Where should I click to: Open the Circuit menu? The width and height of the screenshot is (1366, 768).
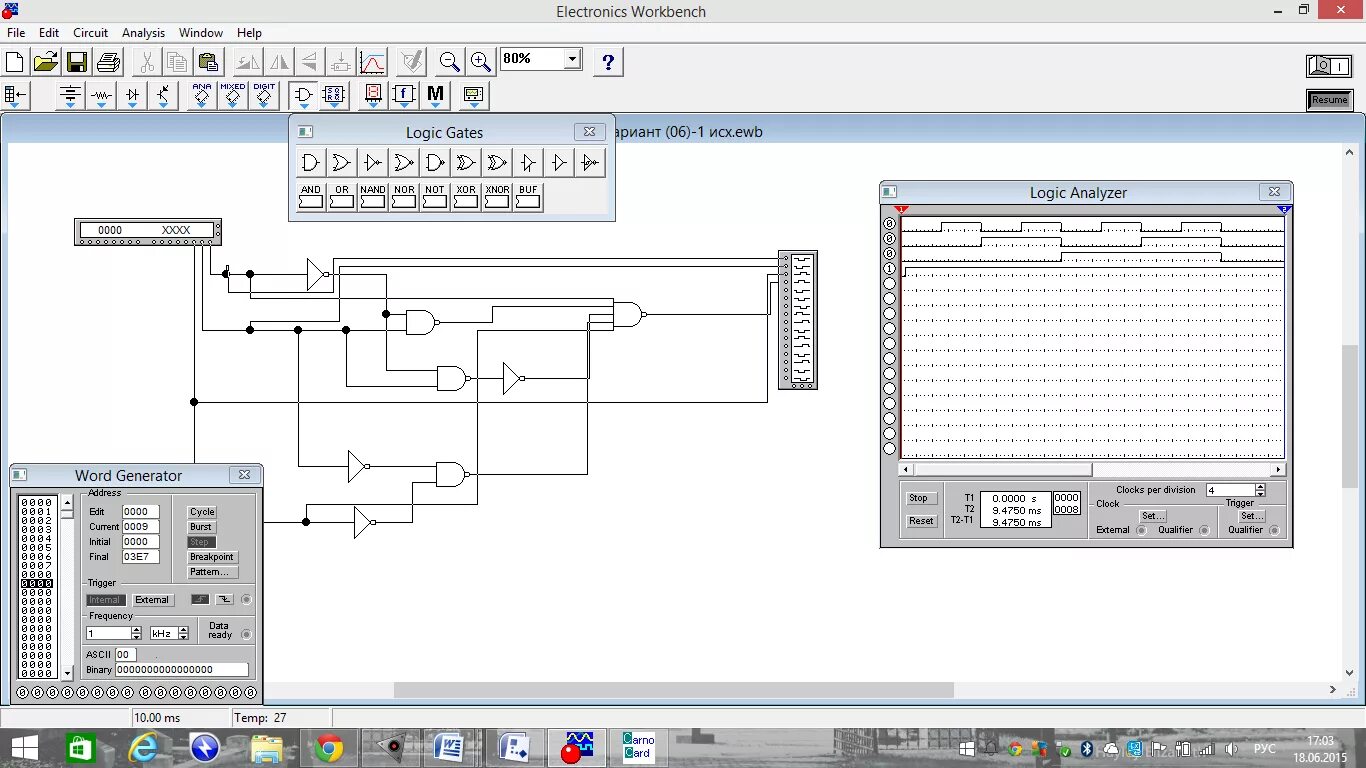(90, 33)
